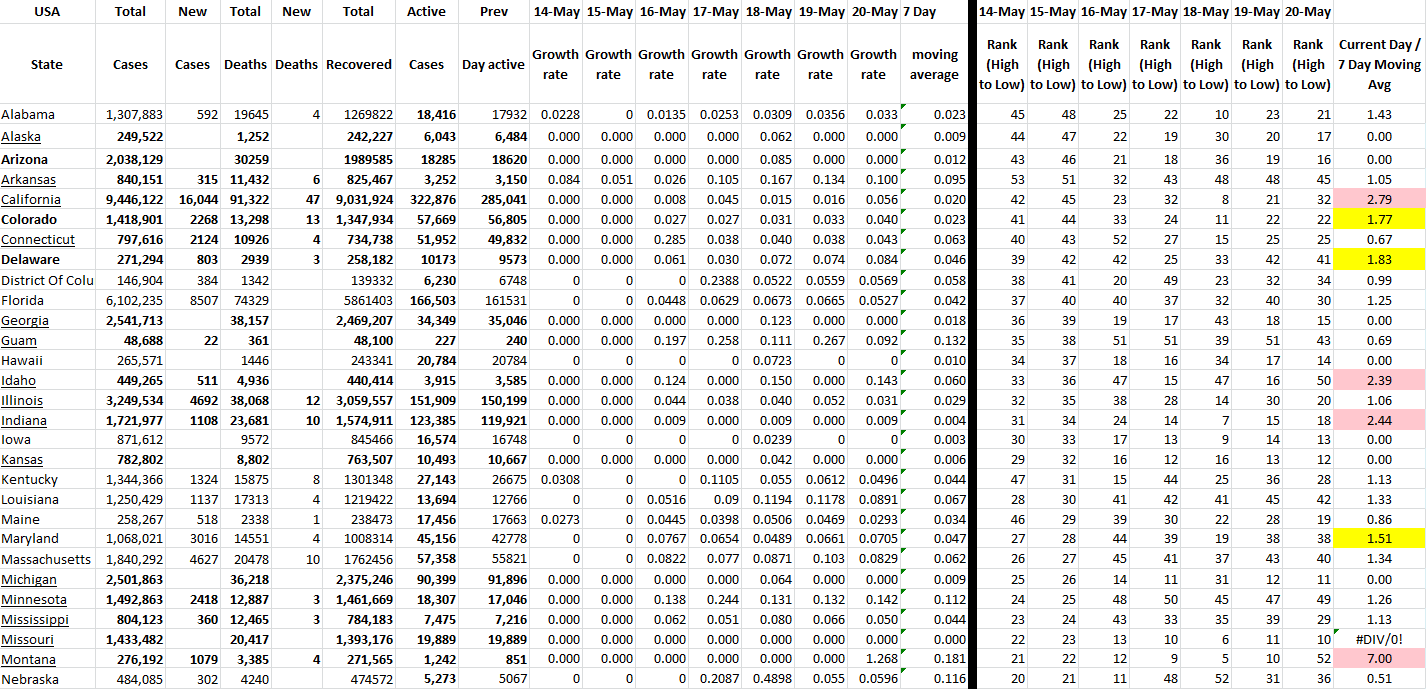Select the pink-highlighted 2.79 cell
The height and width of the screenshot is (689, 1426).
[1379, 199]
